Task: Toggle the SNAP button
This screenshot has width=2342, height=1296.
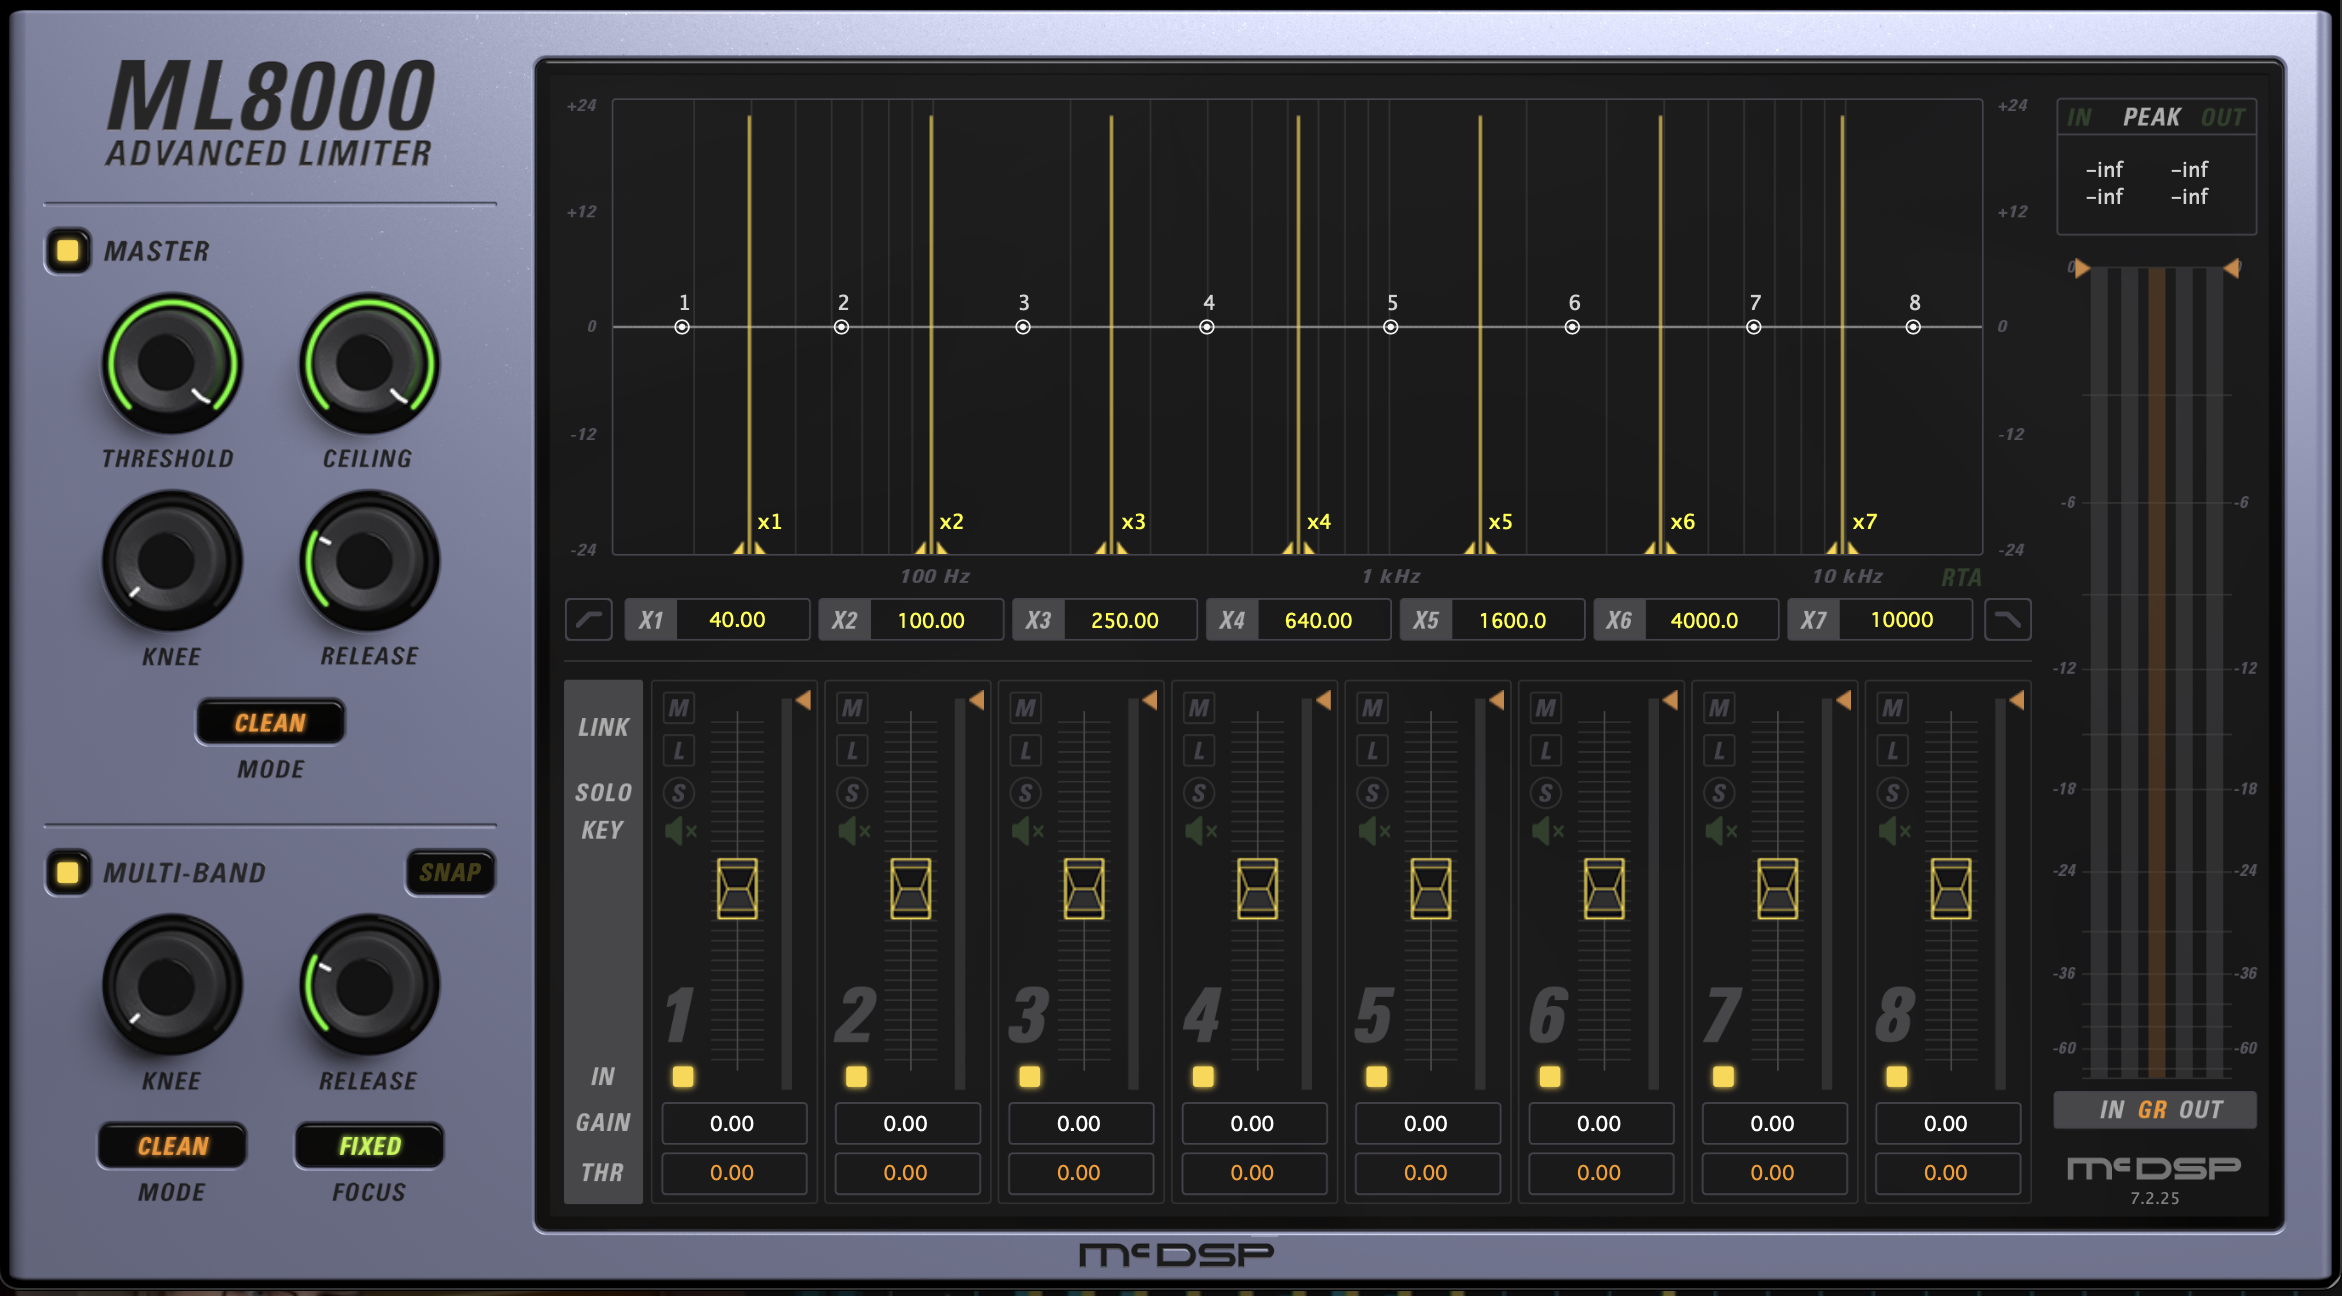Action: (450, 872)
